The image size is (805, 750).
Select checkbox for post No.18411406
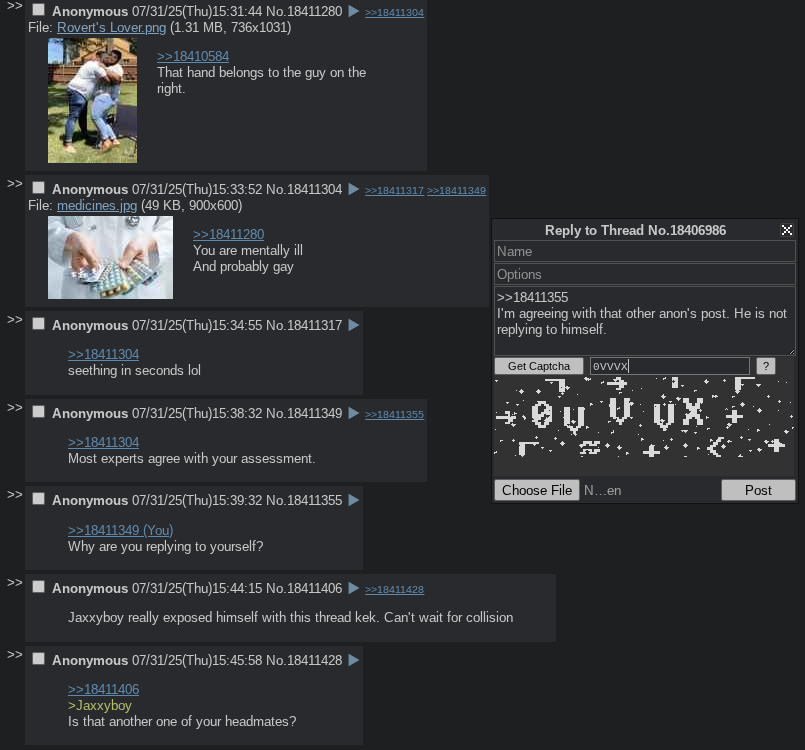pyautogui.click(x=39, y=587)
